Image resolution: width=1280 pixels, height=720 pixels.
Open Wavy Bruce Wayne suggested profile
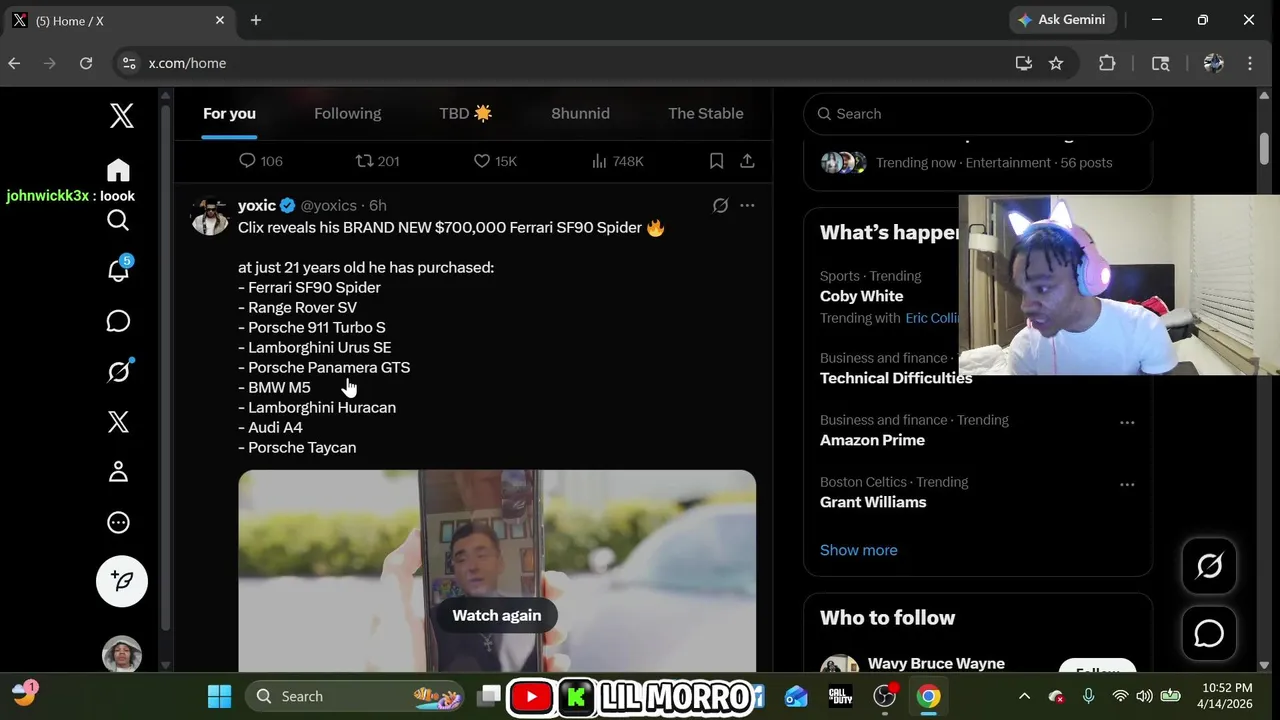point(936,663)
